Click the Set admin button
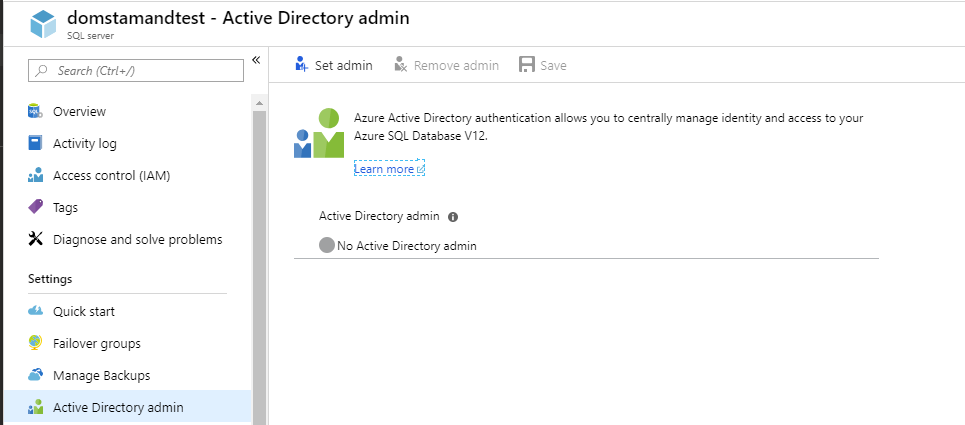 tap(334, 65)
